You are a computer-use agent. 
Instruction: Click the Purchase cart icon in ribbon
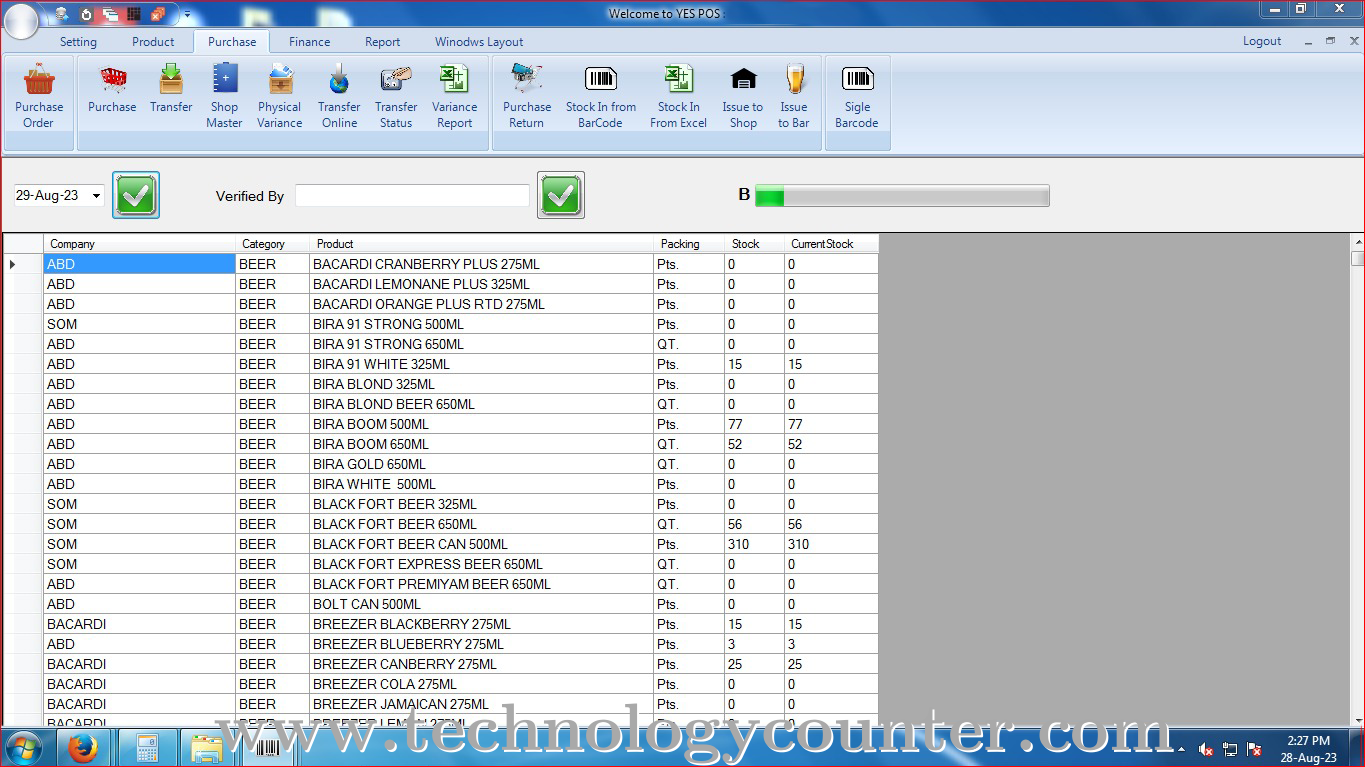112,79
